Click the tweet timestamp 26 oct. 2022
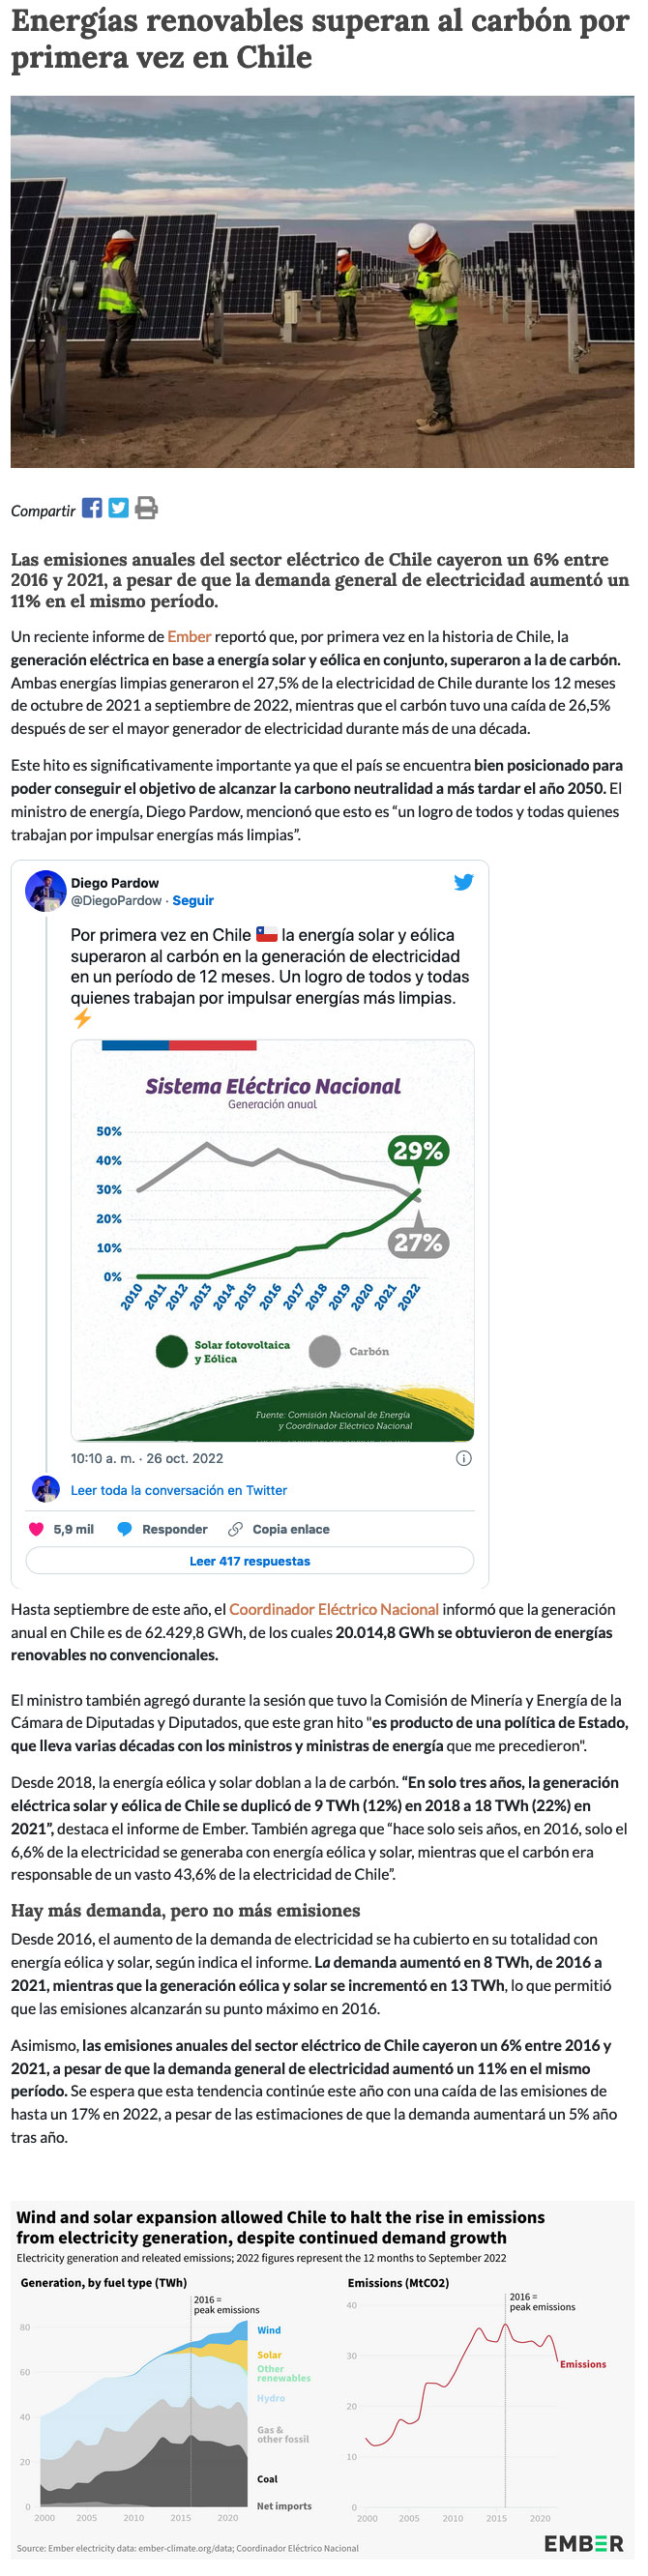This screenshot has height=2576, width=648. (147, 1458)
